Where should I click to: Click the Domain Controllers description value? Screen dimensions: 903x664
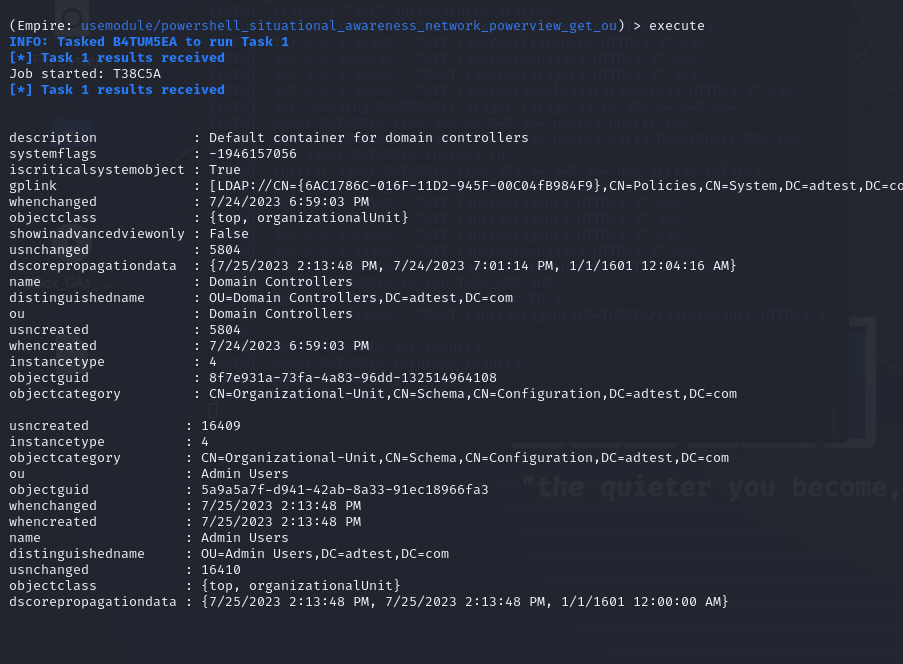369,138
